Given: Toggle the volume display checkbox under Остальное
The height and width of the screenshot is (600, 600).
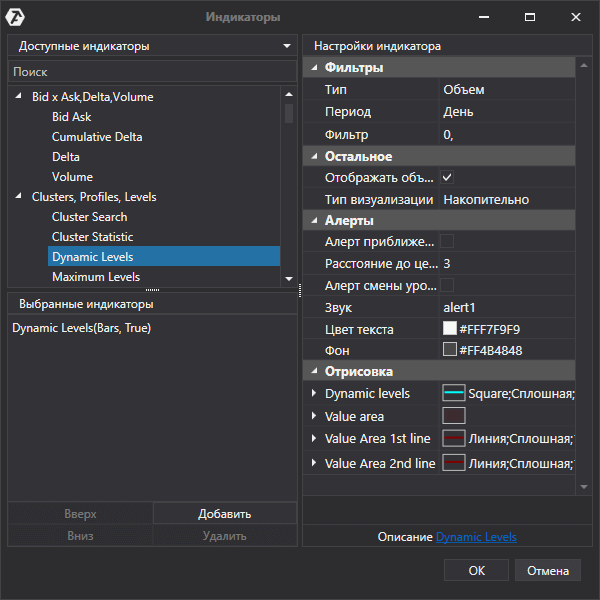Looking at the screenshot, I should tap(447, 177).
